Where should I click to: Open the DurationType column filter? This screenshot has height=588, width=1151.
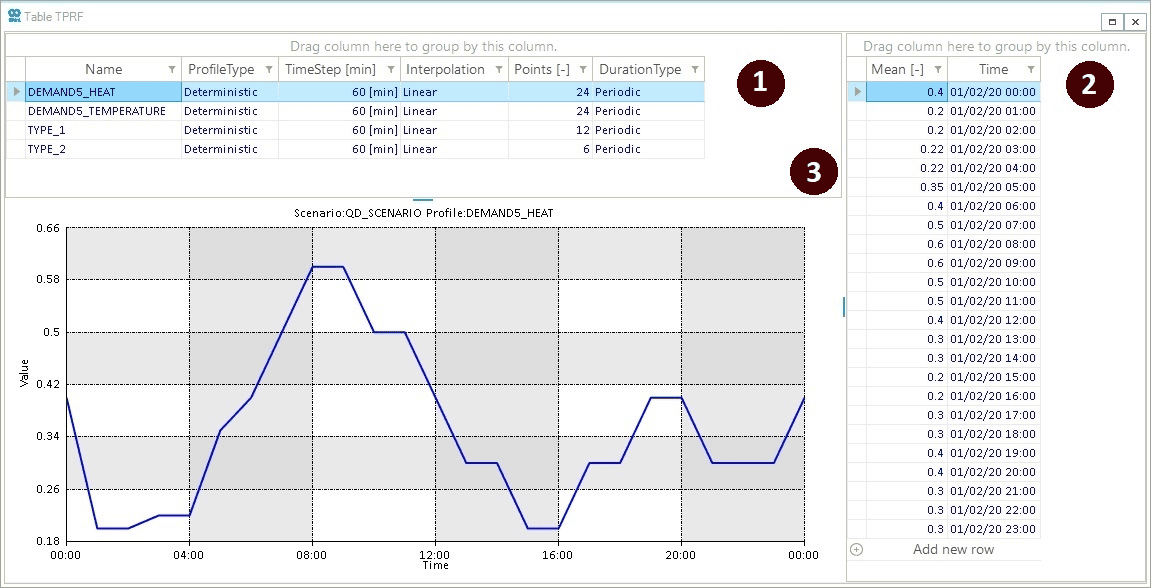(694, 70)
